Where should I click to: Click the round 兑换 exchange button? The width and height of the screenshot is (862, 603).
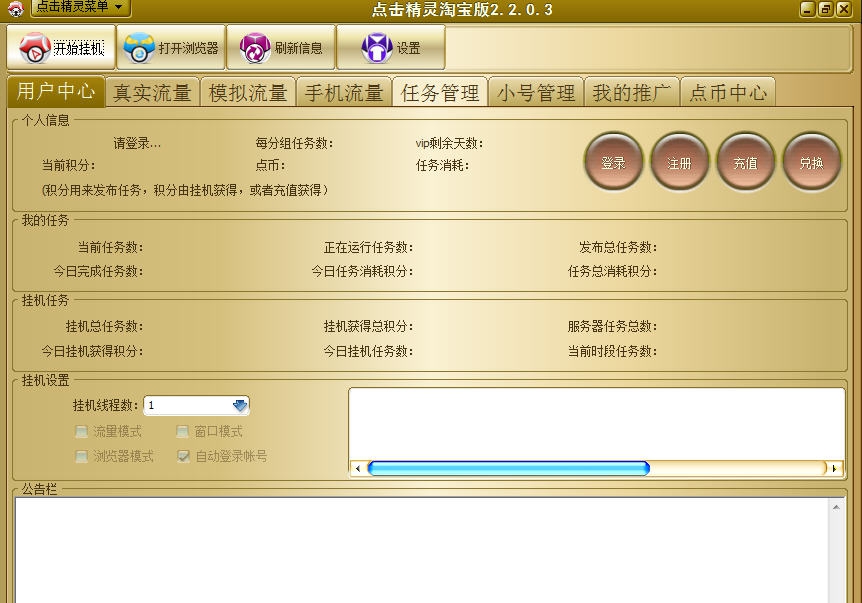(x=812, y=161)
